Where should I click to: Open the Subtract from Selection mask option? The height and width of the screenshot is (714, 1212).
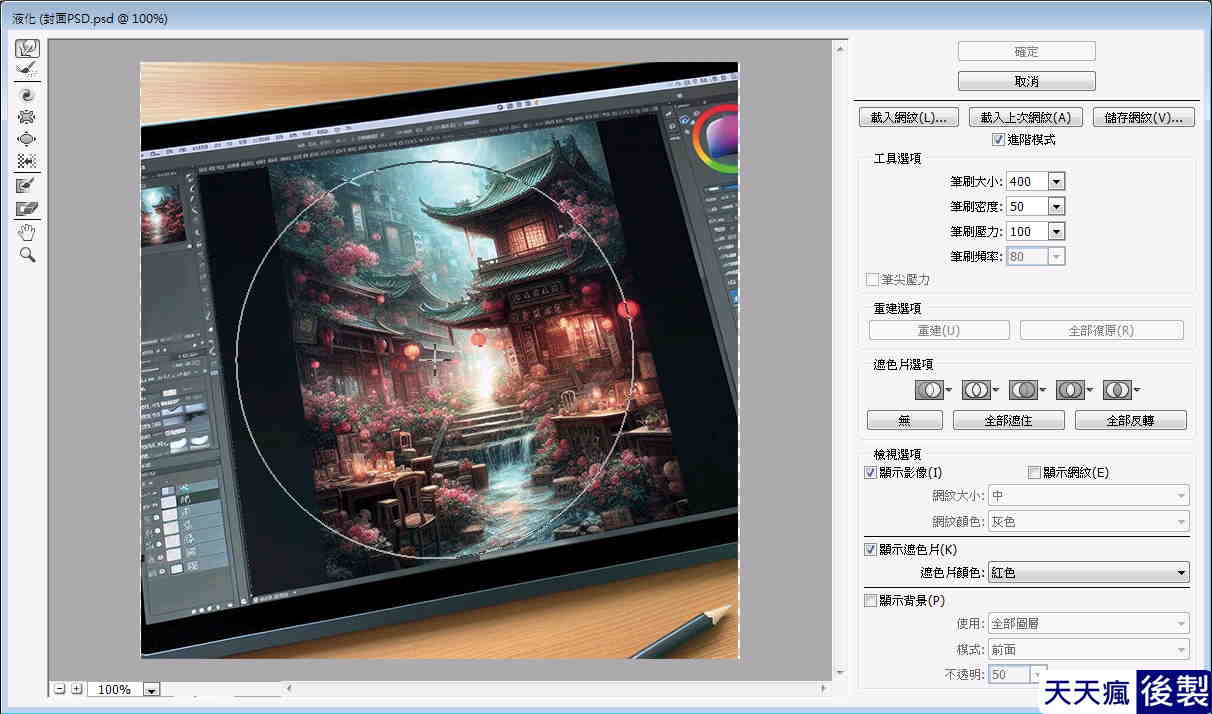pos(1027,390)
